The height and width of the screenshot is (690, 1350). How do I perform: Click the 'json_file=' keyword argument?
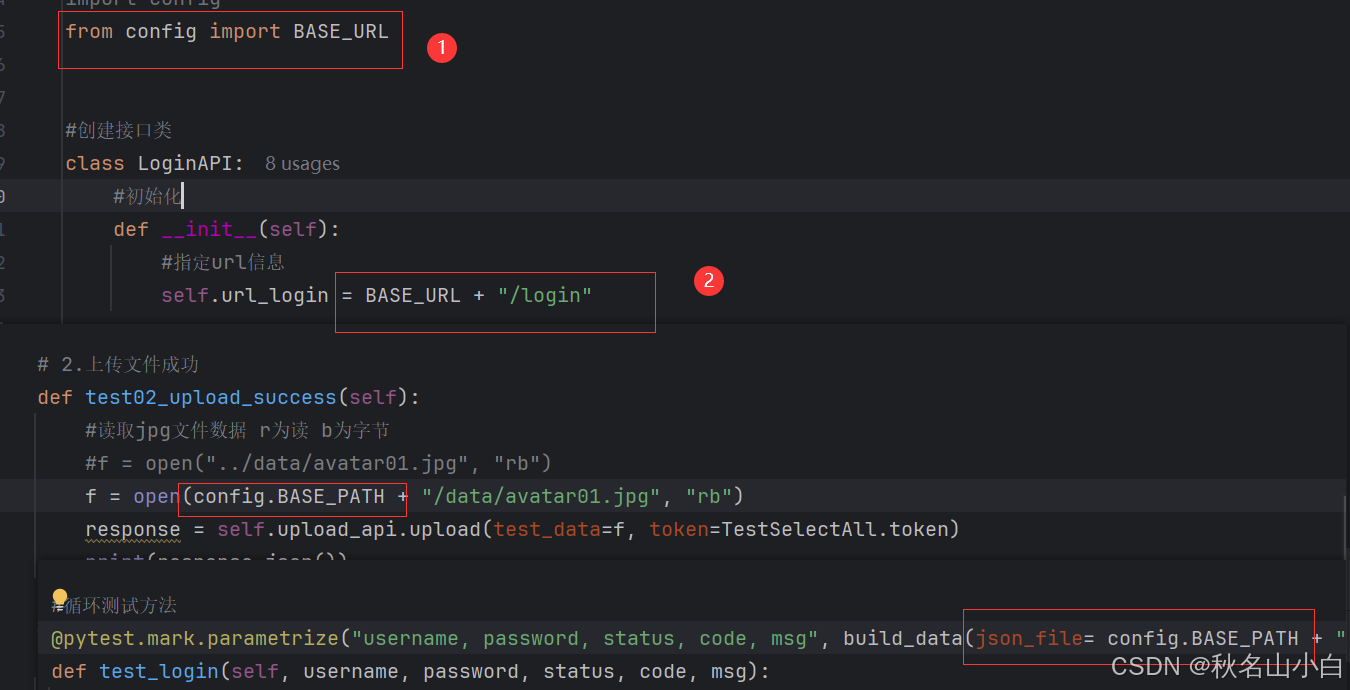[1034, 638]
